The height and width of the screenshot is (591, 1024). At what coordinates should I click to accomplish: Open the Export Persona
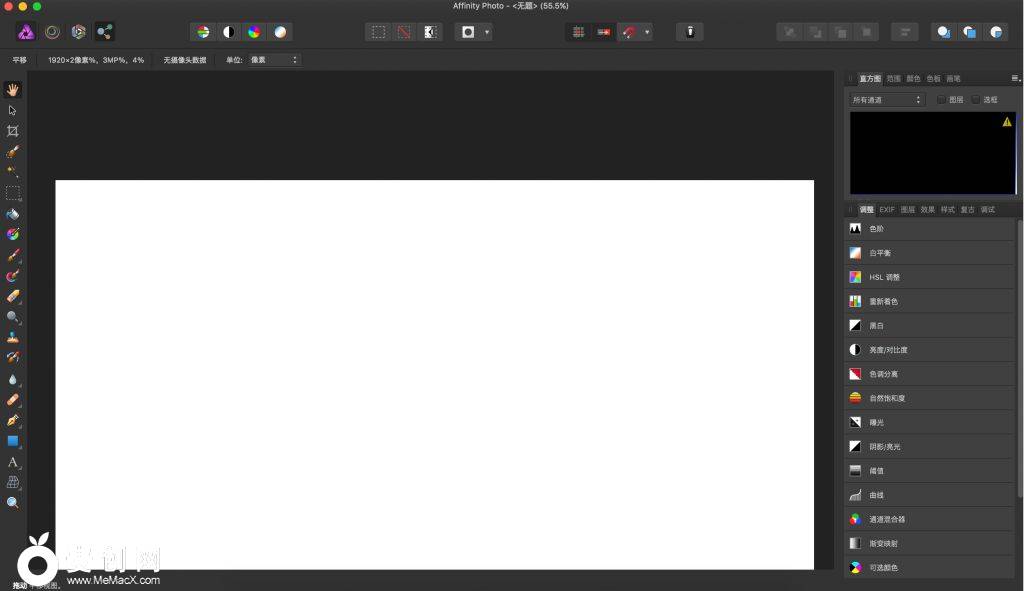[104, 32]
